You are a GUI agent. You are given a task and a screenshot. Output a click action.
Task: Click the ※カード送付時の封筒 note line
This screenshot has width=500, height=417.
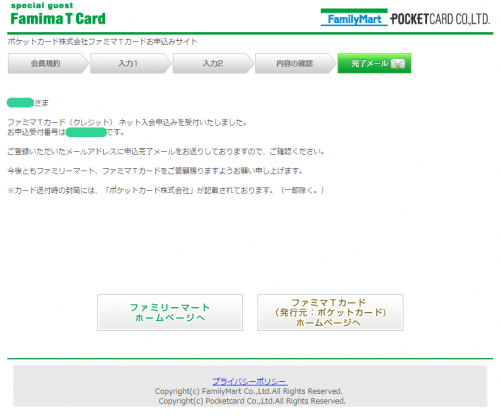[x=166, y=190]
